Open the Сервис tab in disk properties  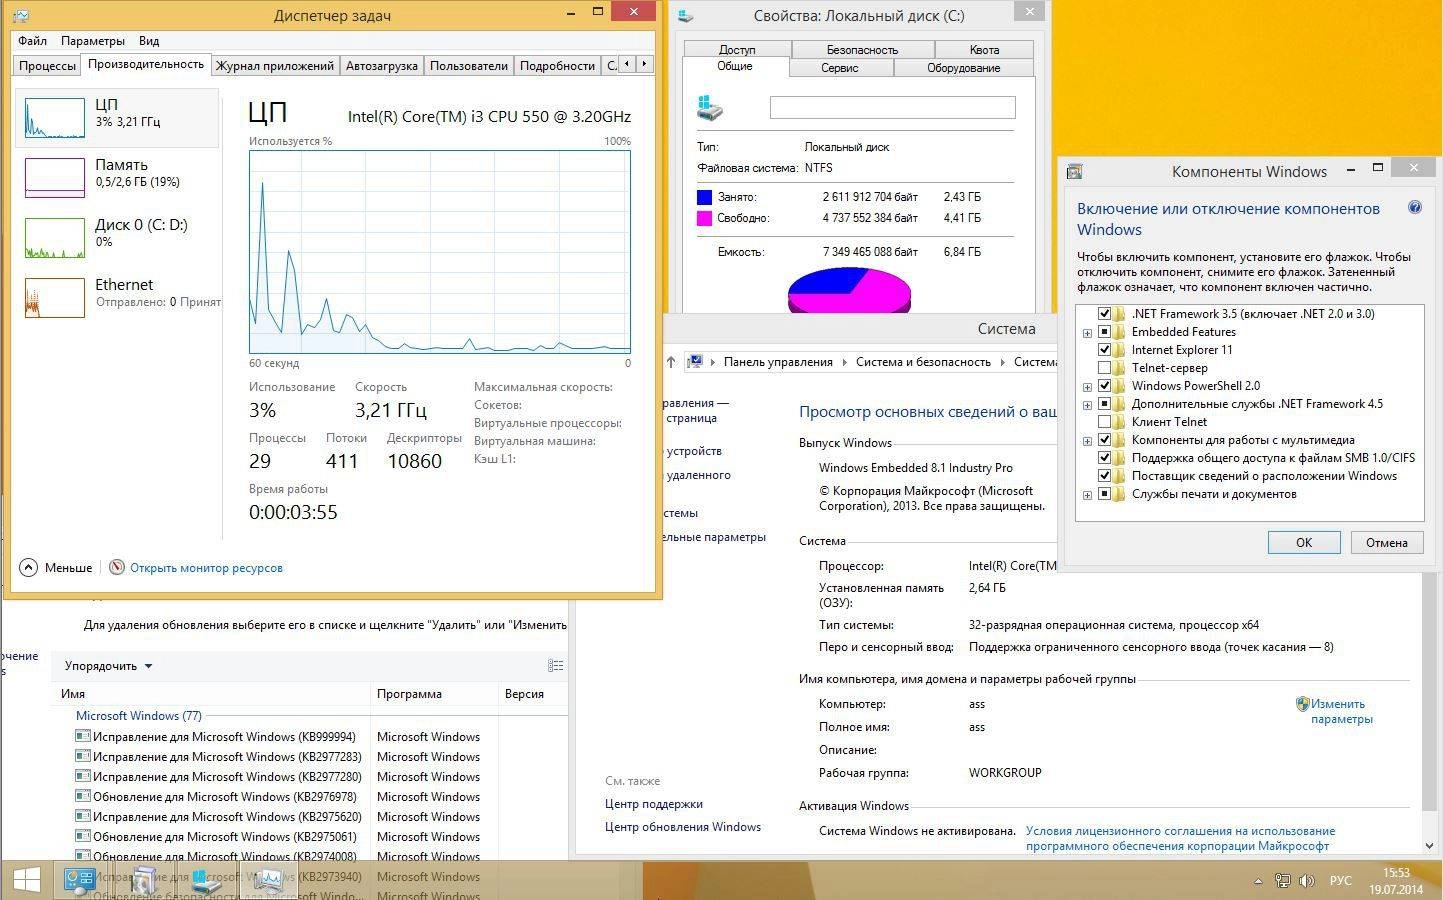[x=840, y=68]
